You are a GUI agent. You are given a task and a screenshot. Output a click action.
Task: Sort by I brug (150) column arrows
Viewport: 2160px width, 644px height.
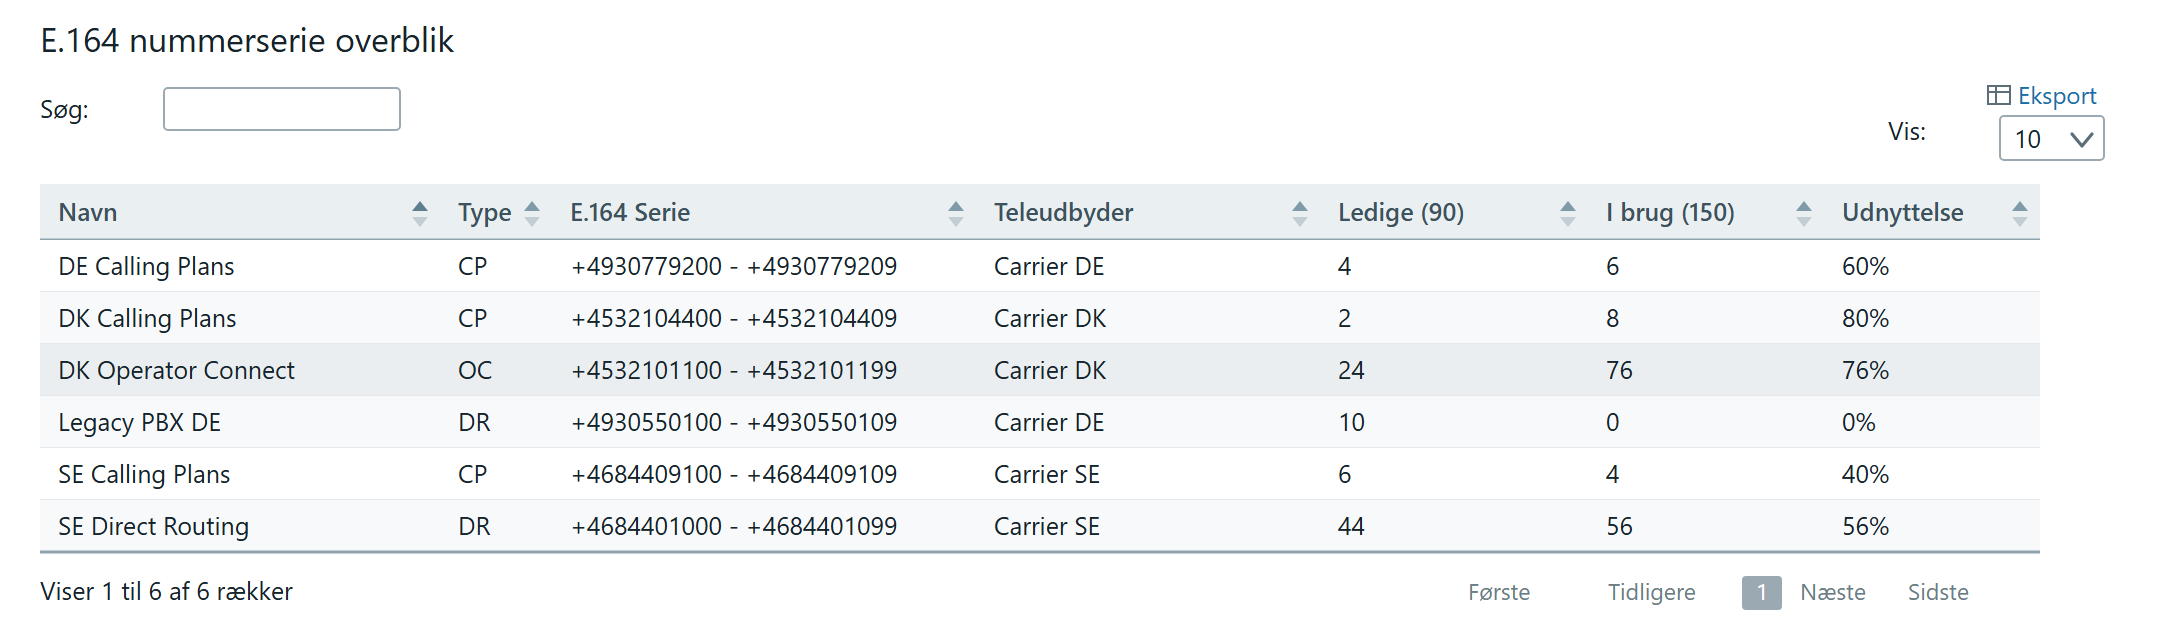(x=1804, y=213)
